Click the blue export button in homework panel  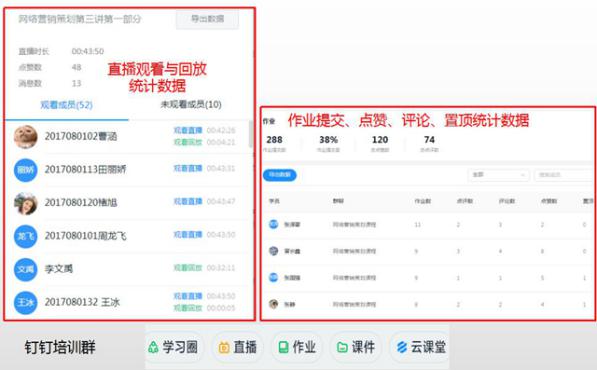pyautogui.click(x=279, y=175)
